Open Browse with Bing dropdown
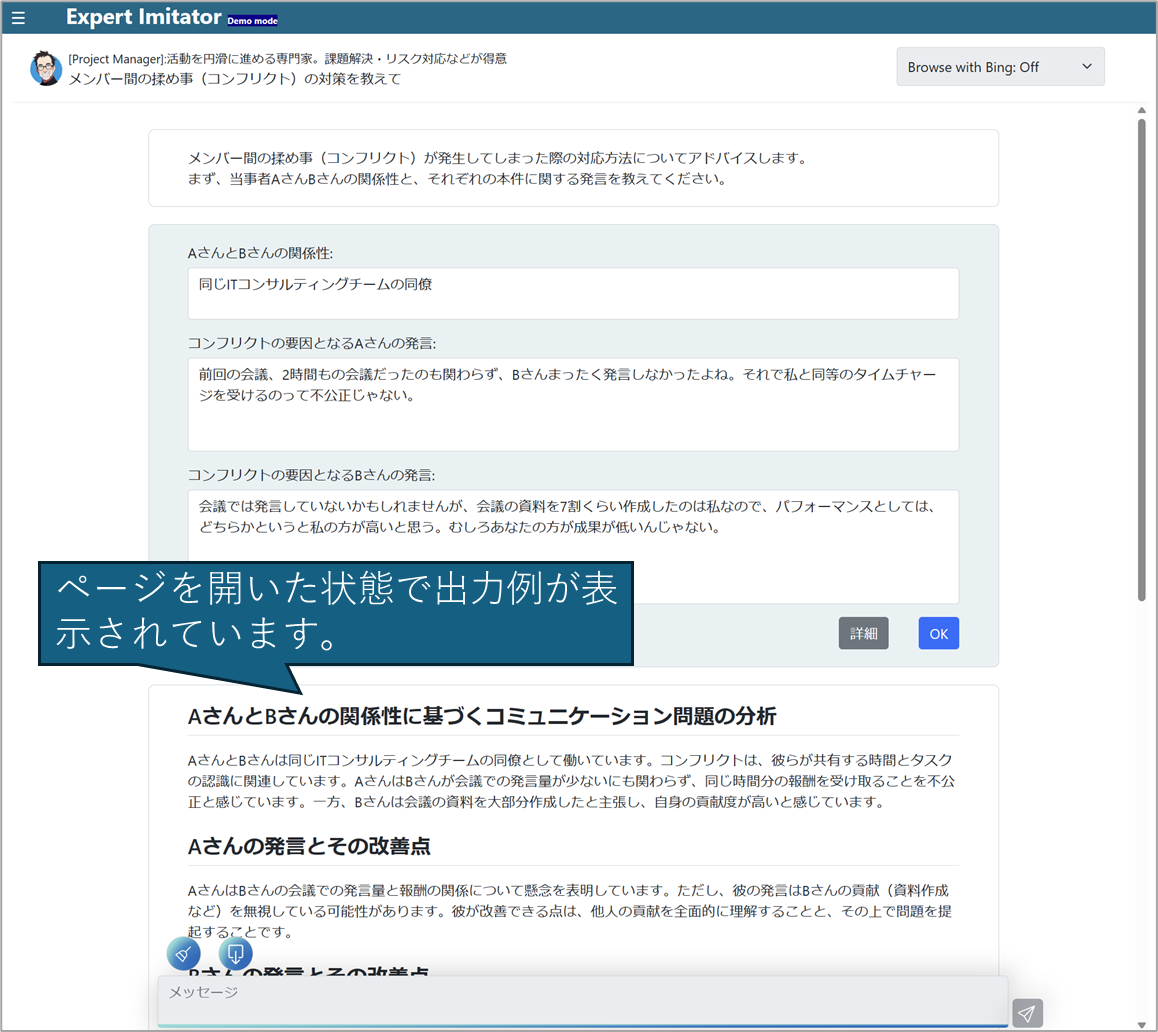 (1000, 67)
